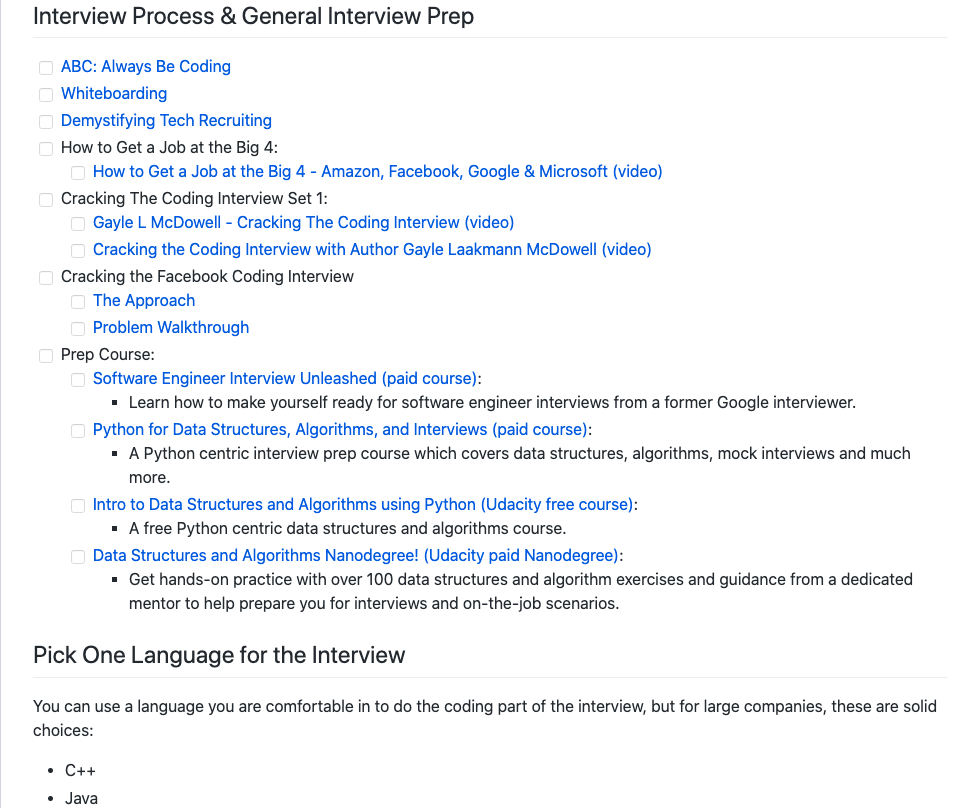Screen dimensions: 979x808
Task: Check the Demystifying Tech Recruiting box
Action: [x=46, y=122]
